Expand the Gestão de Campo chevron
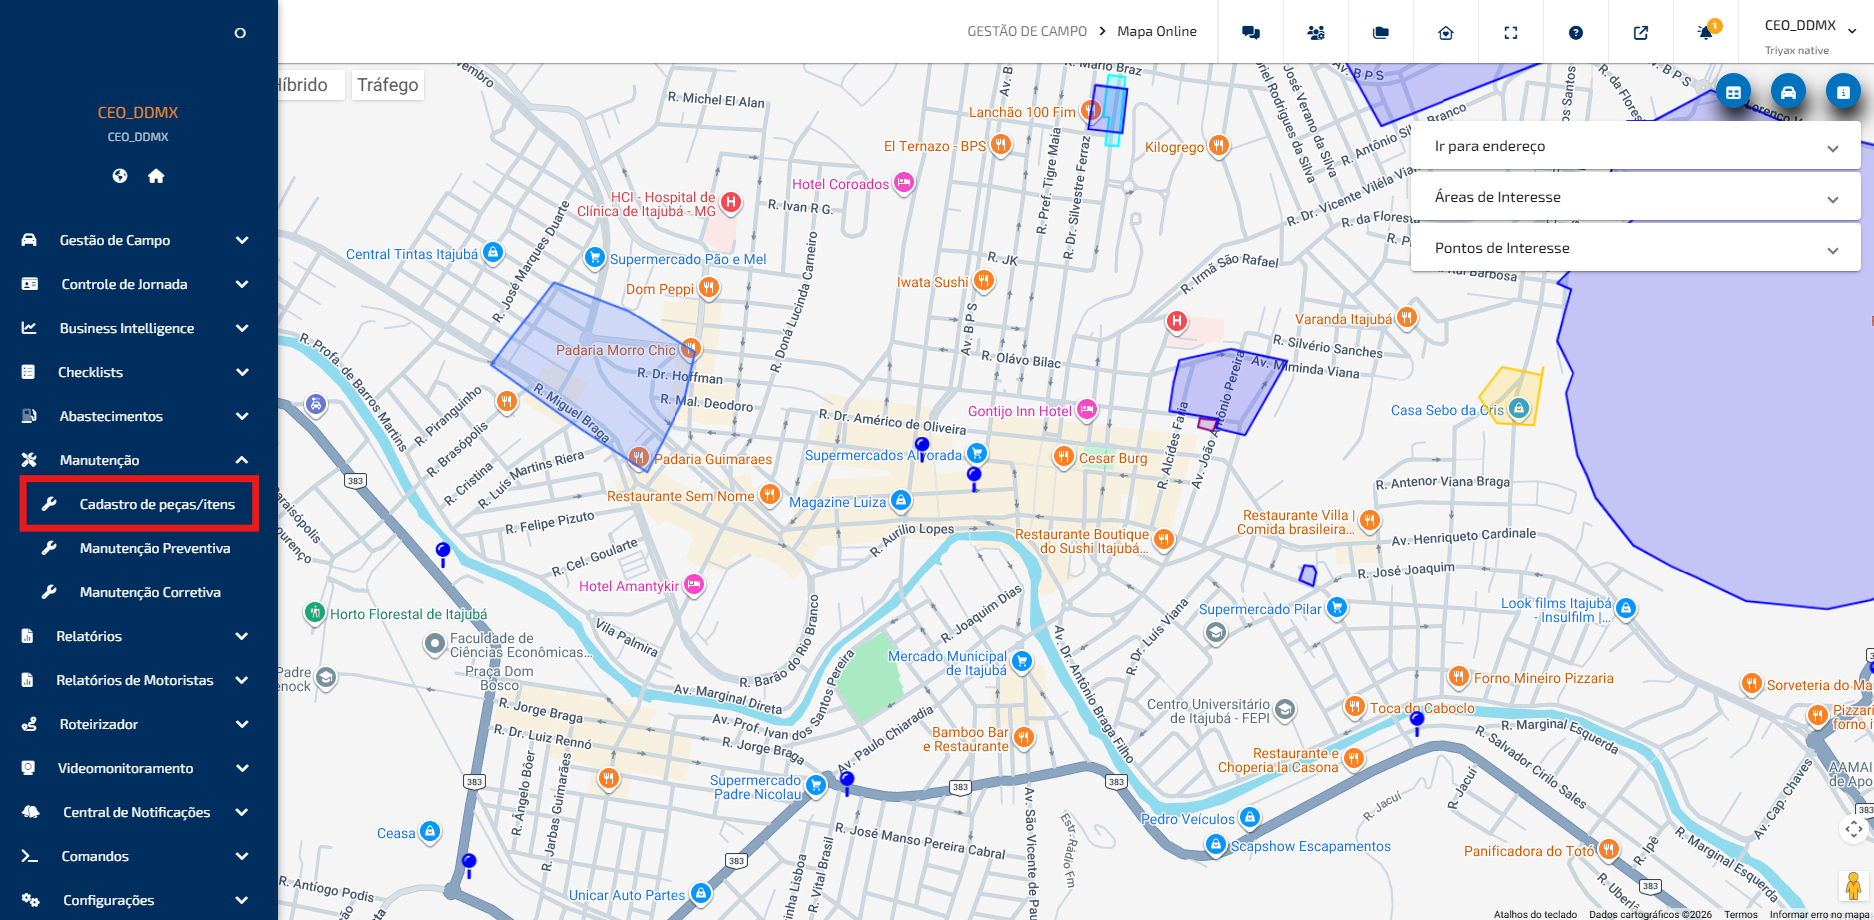The image size is (1874, 920). pyautogui.click(x=242, y=240)
